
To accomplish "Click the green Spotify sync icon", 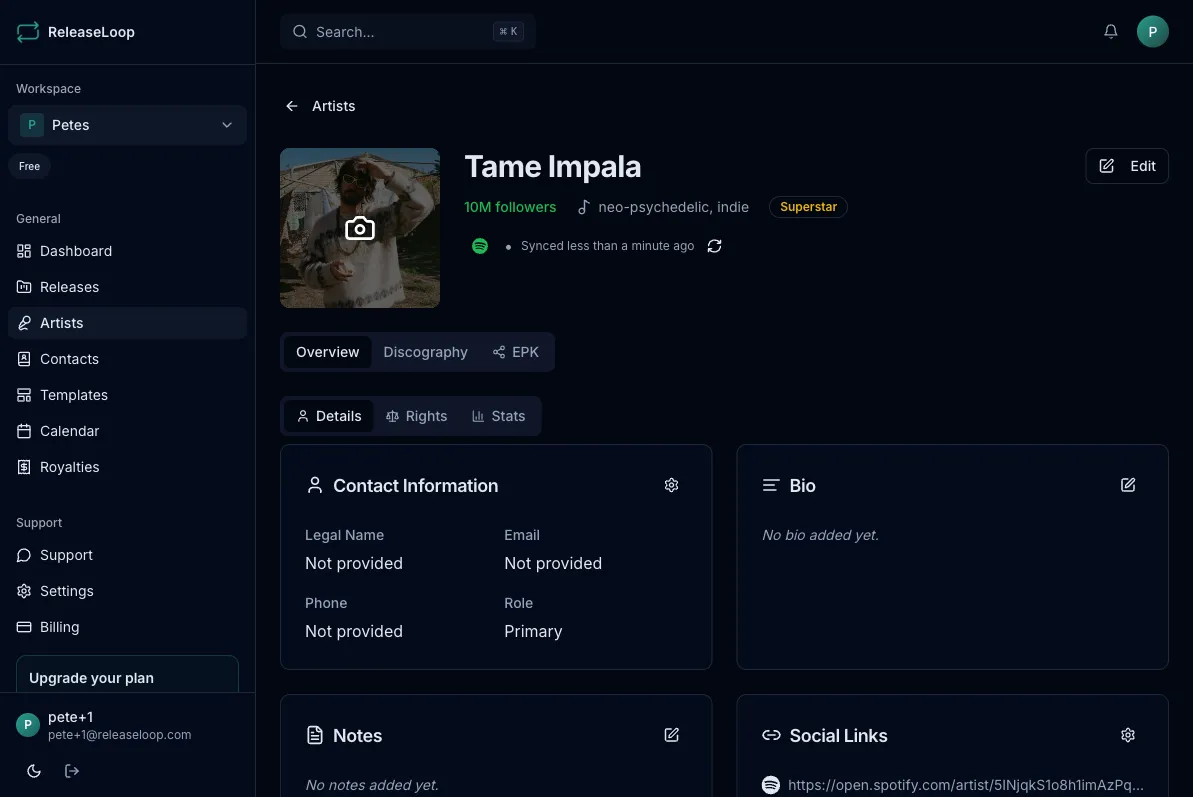I will click(479, 246).
